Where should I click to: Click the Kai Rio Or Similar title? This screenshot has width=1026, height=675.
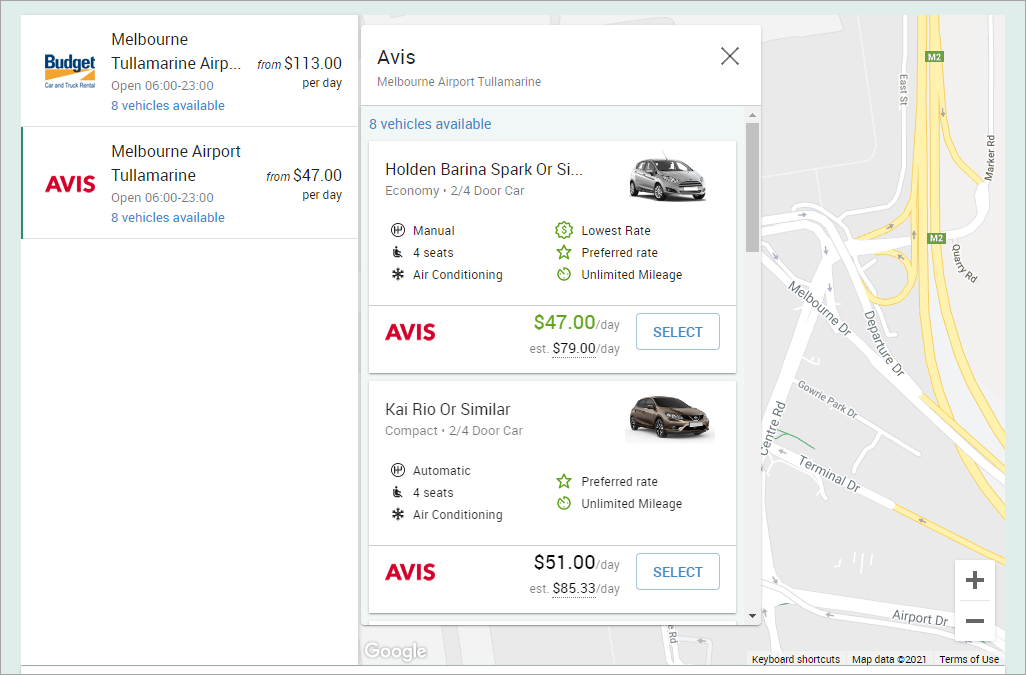pyautogui.click(x=448, y=409)
